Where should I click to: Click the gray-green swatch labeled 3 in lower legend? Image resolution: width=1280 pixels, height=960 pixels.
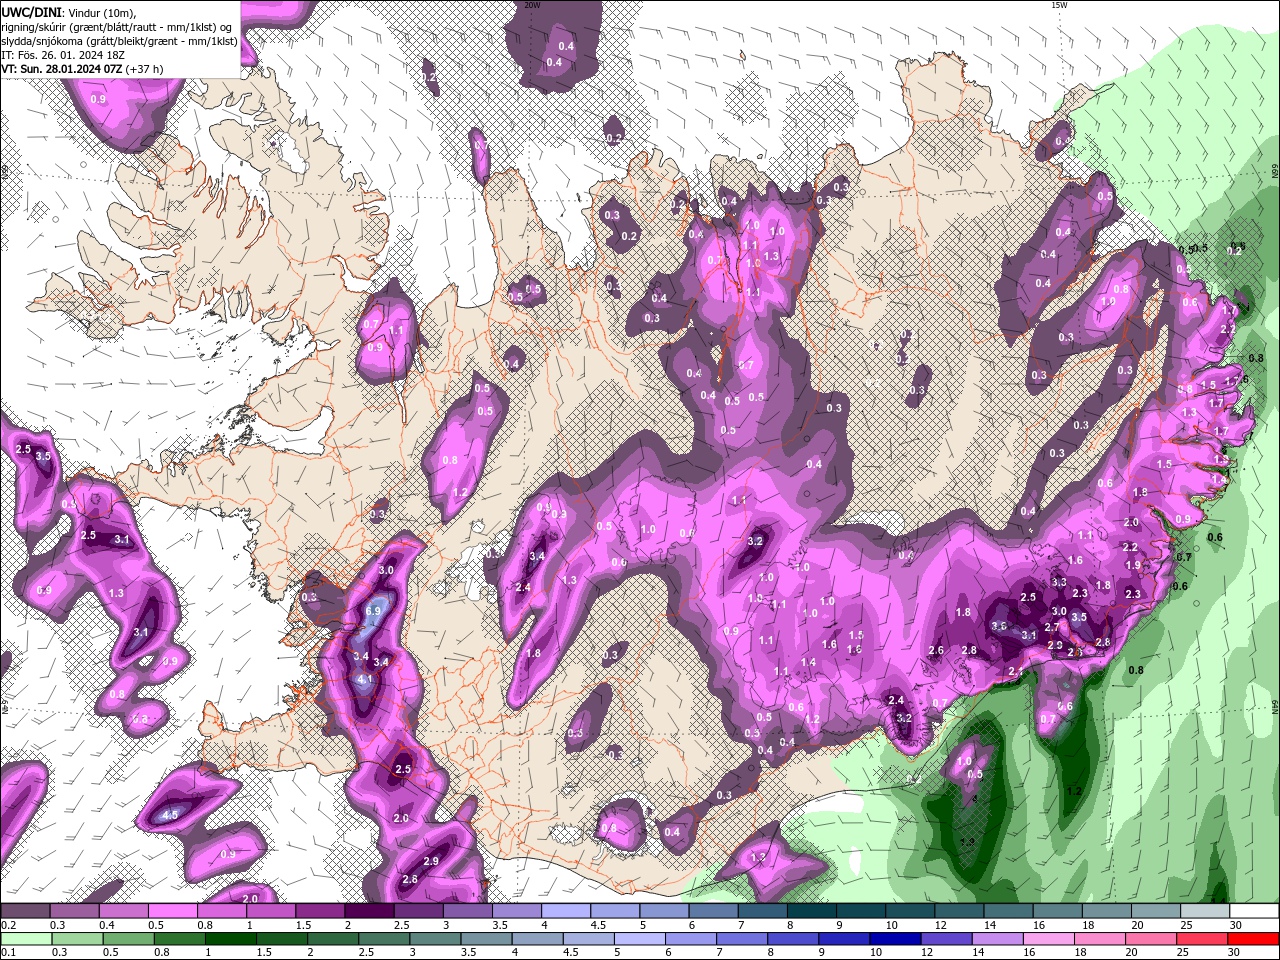tap(433, 939)
